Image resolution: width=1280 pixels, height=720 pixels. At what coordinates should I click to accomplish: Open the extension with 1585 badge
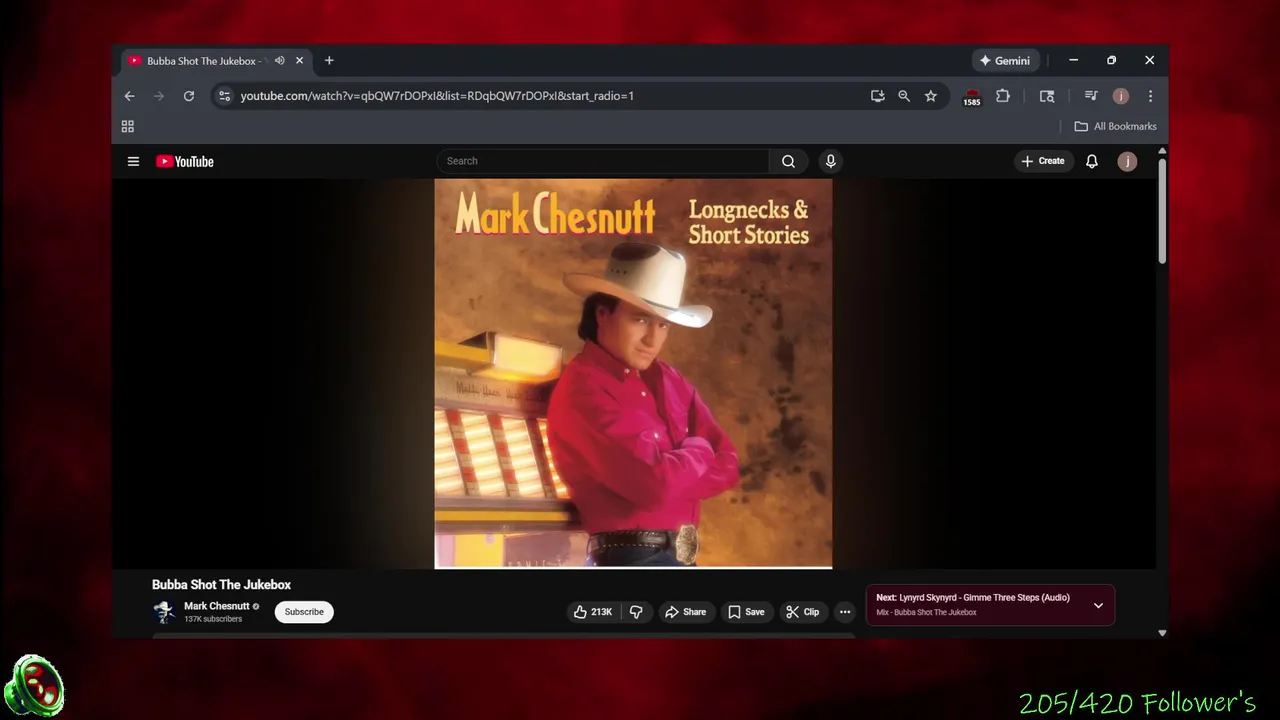pos(972,97)
